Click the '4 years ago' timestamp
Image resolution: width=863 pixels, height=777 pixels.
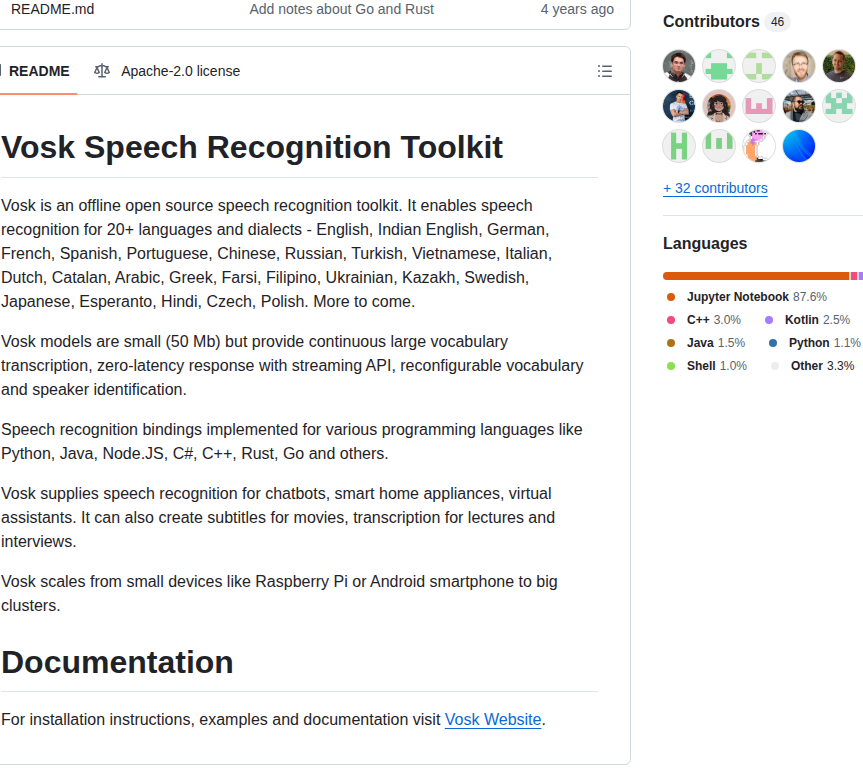[x=577, y=9]
